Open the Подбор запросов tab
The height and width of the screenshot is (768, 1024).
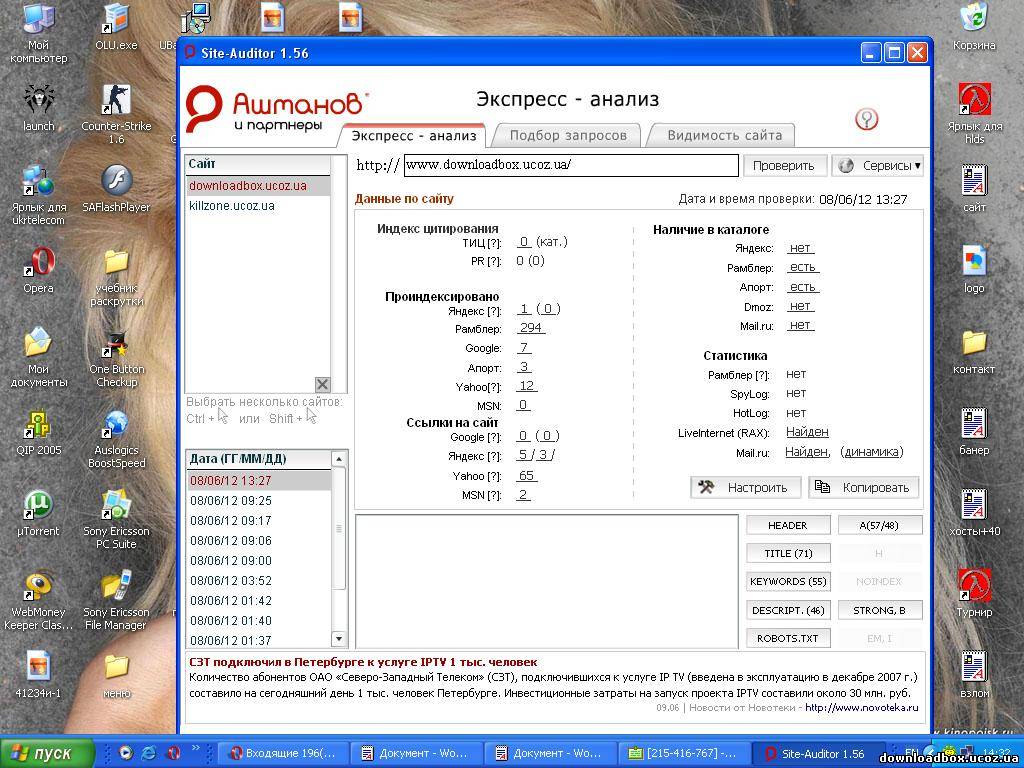[568, 136]
